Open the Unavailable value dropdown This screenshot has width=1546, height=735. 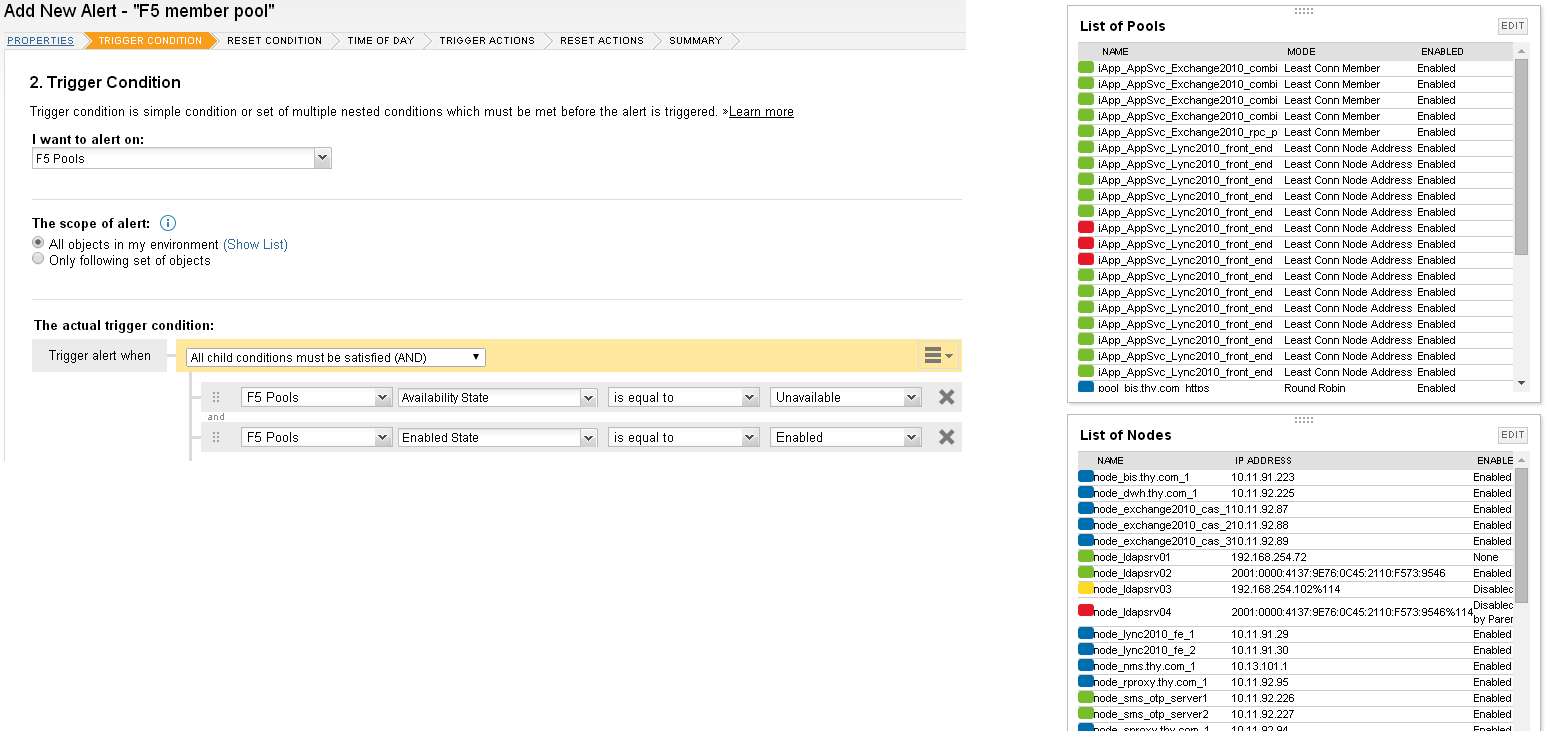point(846,397)
